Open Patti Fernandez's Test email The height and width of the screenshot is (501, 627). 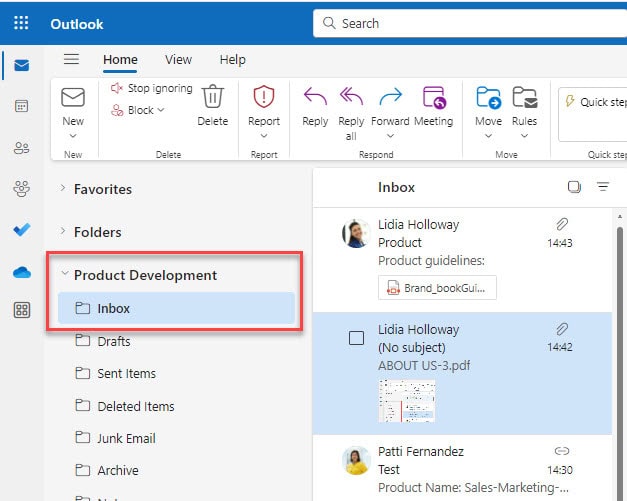462,468
